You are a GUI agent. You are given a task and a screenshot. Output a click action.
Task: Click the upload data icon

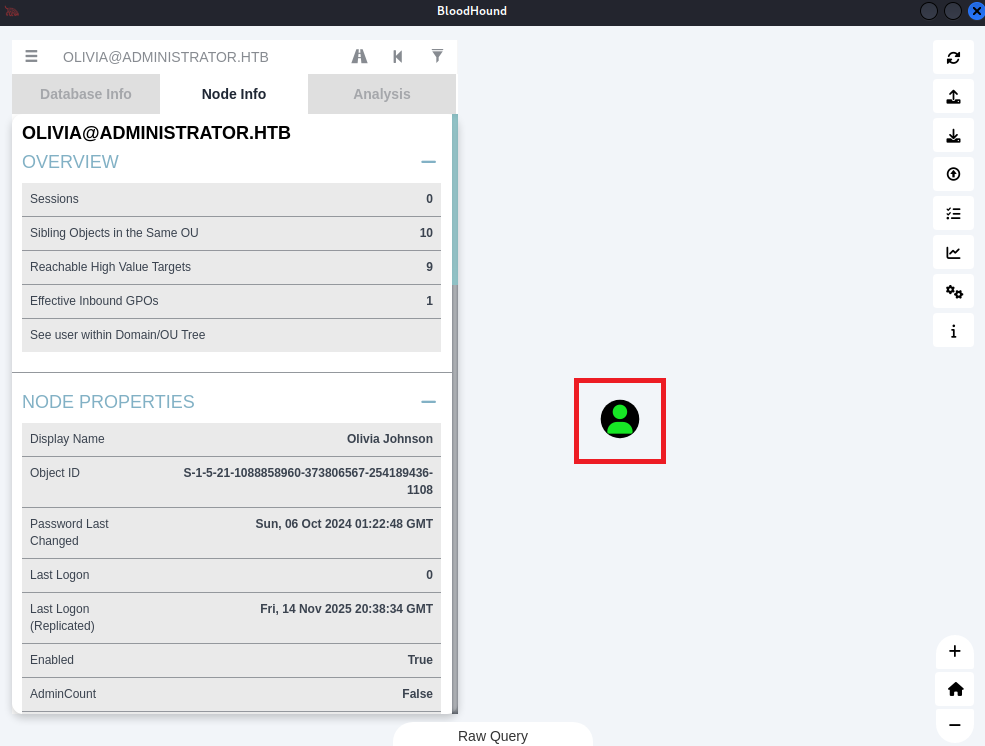953,174
